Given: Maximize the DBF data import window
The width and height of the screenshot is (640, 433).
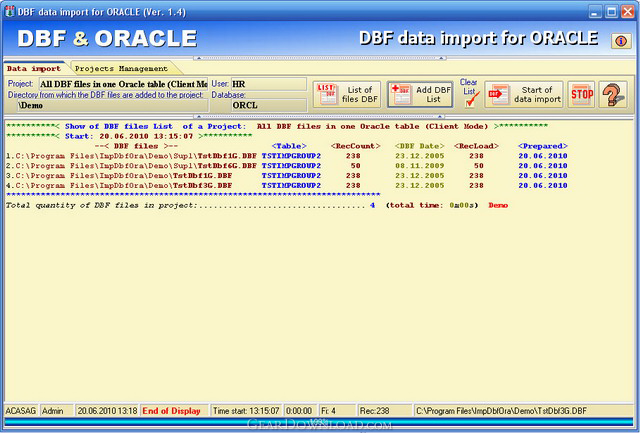Looking at the screenshot, I should pyautogui.click(x=611, y=11).
